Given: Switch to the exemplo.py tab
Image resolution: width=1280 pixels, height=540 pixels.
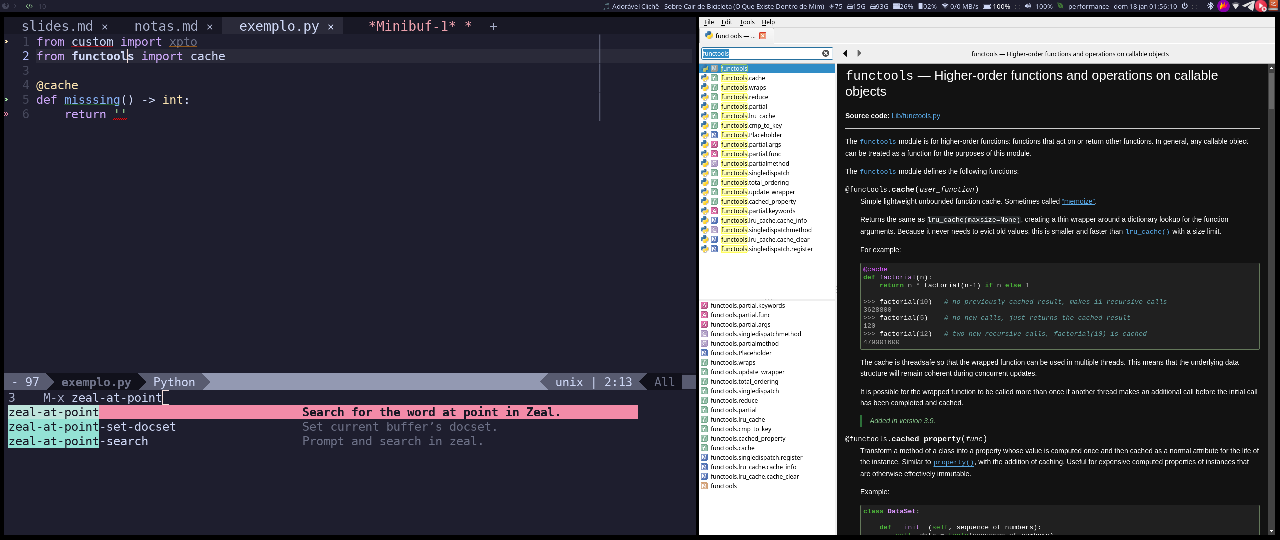Looking at the screenshot, I should 281,26.
